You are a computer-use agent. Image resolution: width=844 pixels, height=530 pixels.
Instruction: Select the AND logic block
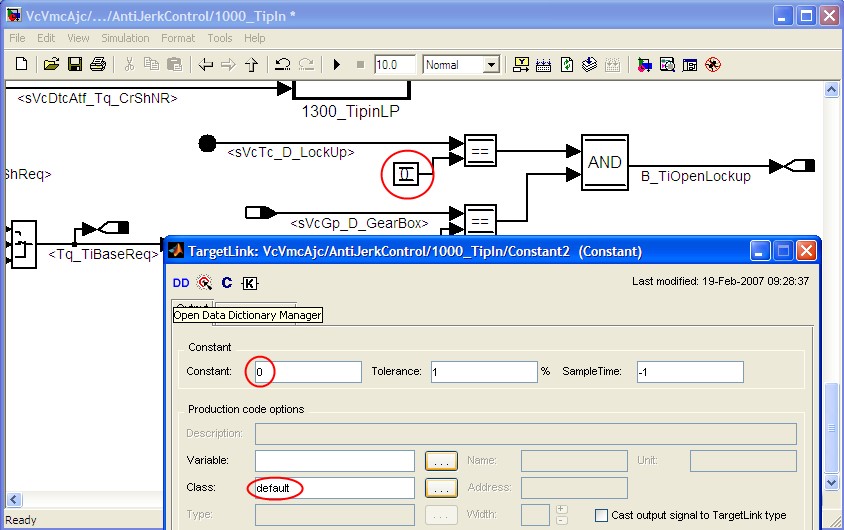(x=605, y=162)
